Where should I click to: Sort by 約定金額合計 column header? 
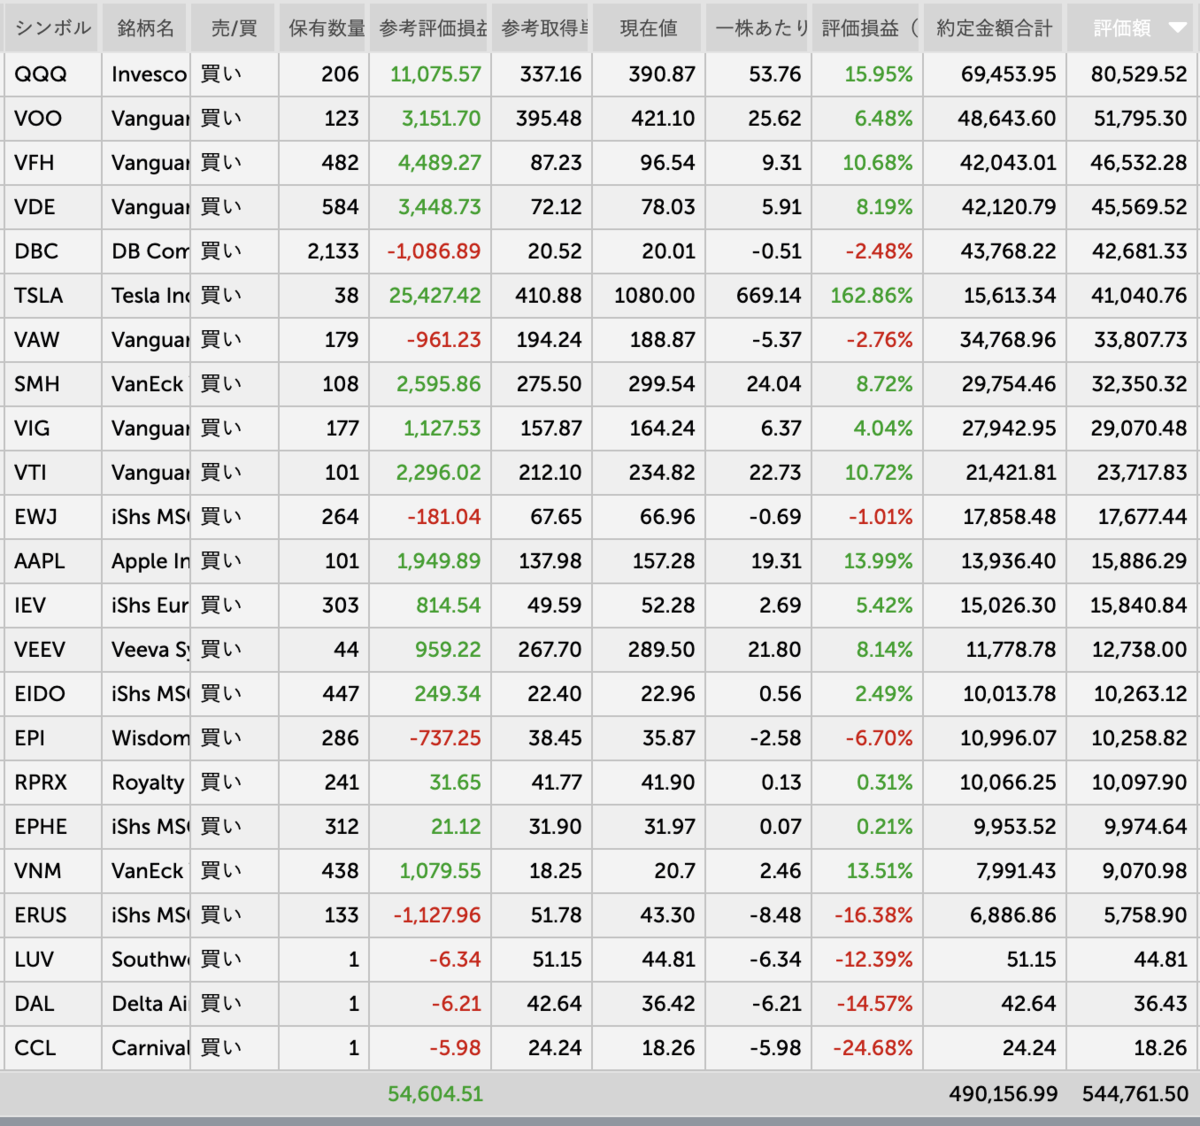coord(994,29)
